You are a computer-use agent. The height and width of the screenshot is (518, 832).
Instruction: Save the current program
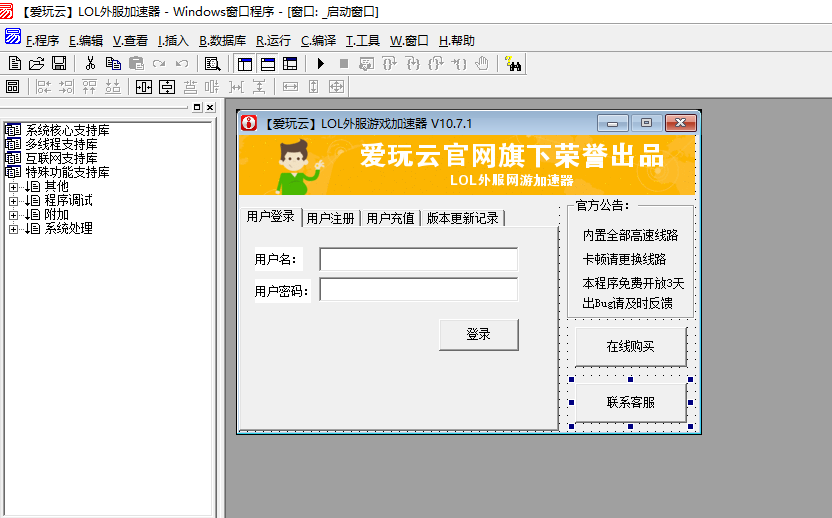click(59, 64)
